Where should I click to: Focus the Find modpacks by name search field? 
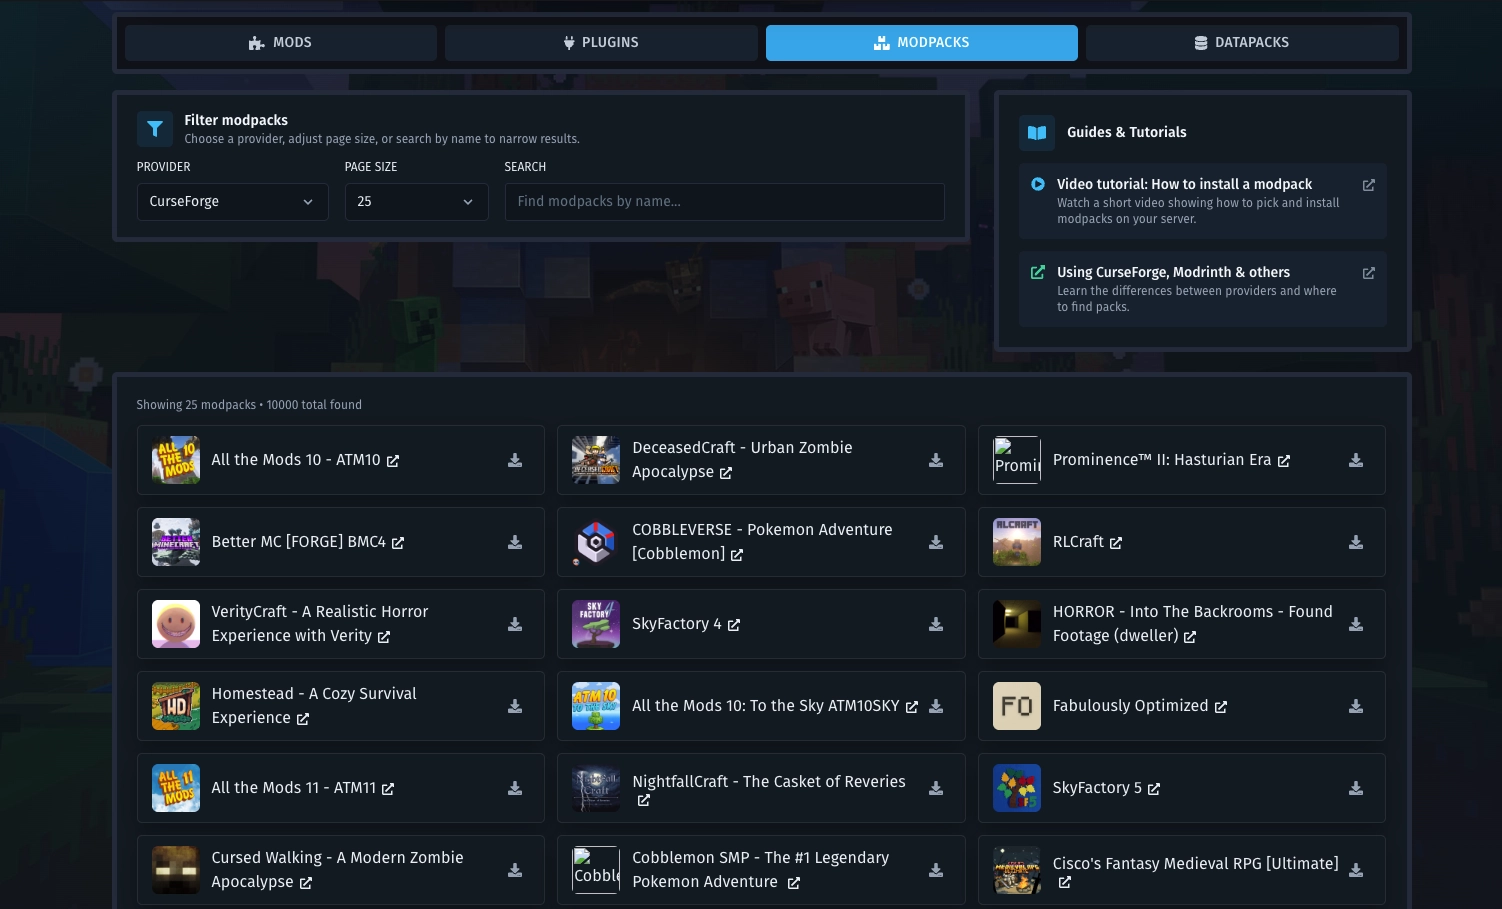pyautogui.click(x=725, y=202)
